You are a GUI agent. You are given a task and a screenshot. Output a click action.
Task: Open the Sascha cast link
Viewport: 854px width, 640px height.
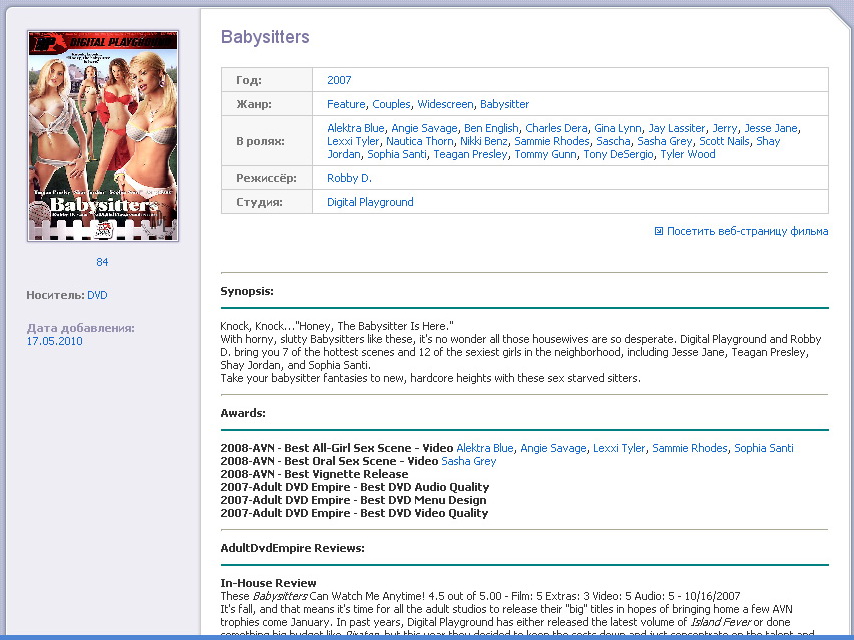click(613, 141)
